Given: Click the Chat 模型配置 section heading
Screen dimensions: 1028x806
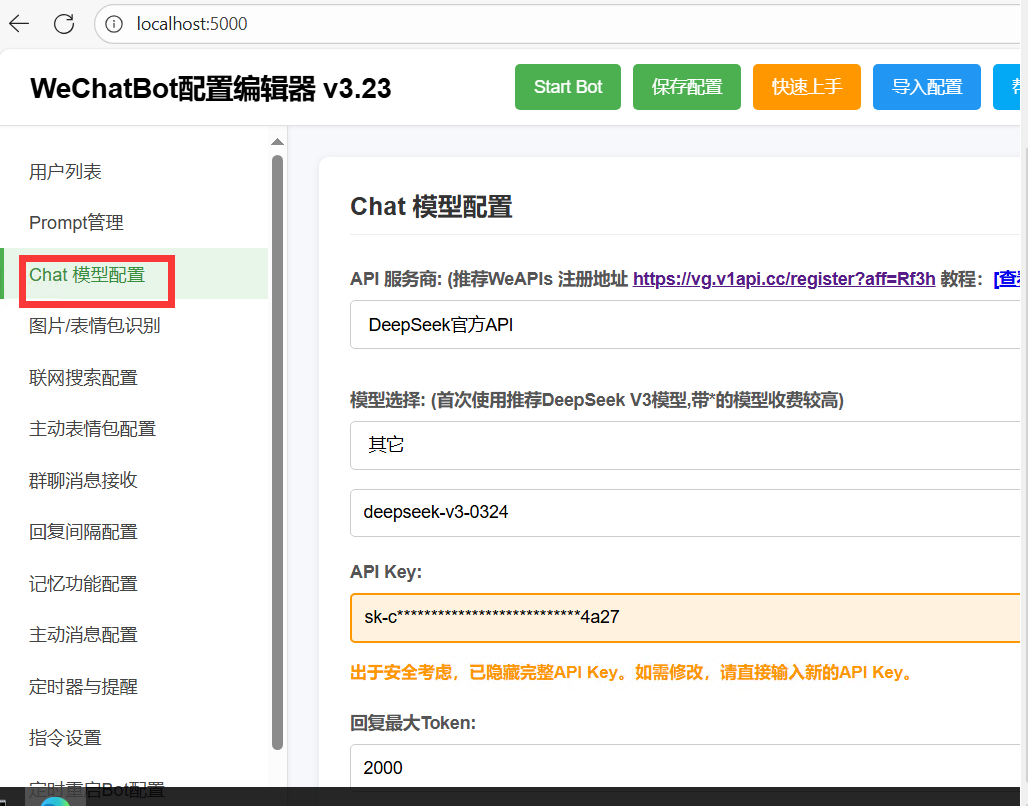Looking at the screenshot, I should point(431,207).
